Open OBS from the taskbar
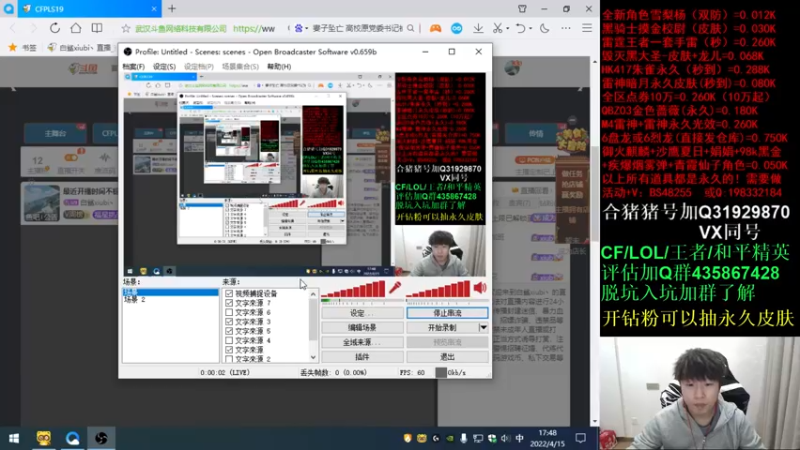The image size is (800, 450). pyautogui.click(x=101, y=438)
